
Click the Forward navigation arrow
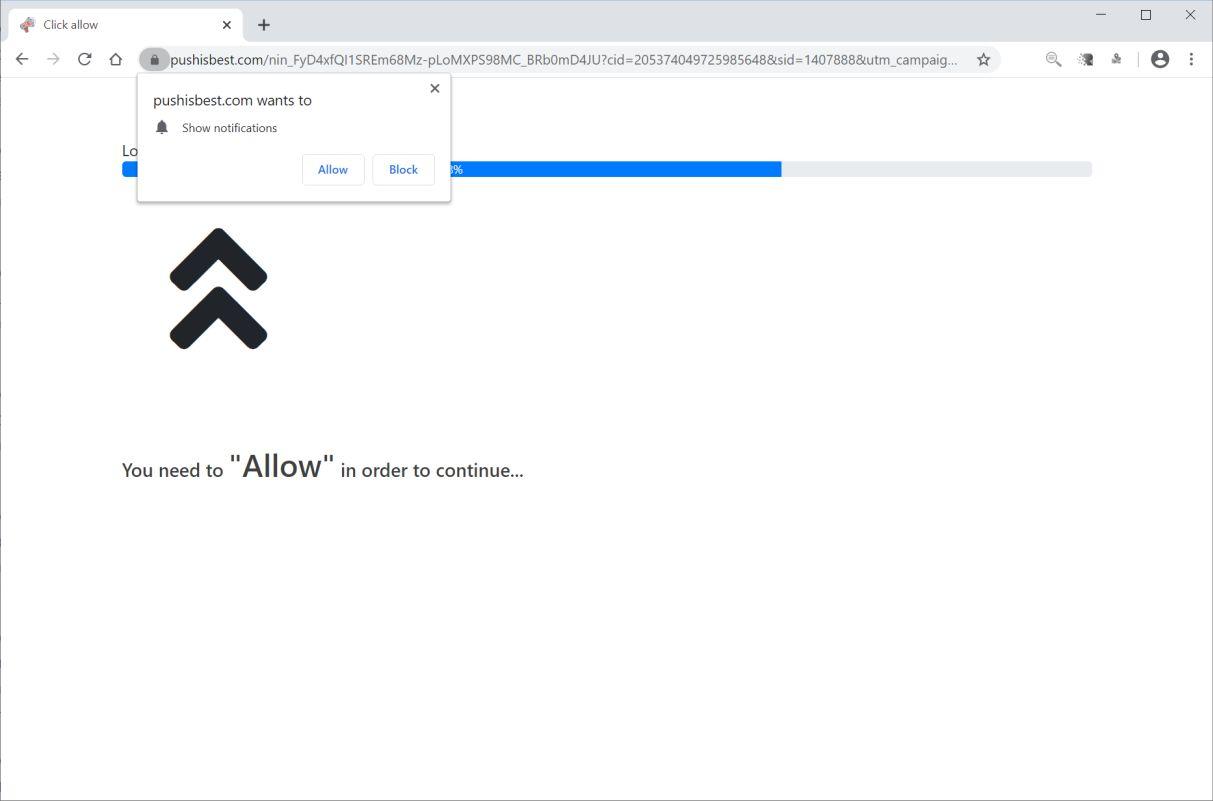click(x=53, y=59)
